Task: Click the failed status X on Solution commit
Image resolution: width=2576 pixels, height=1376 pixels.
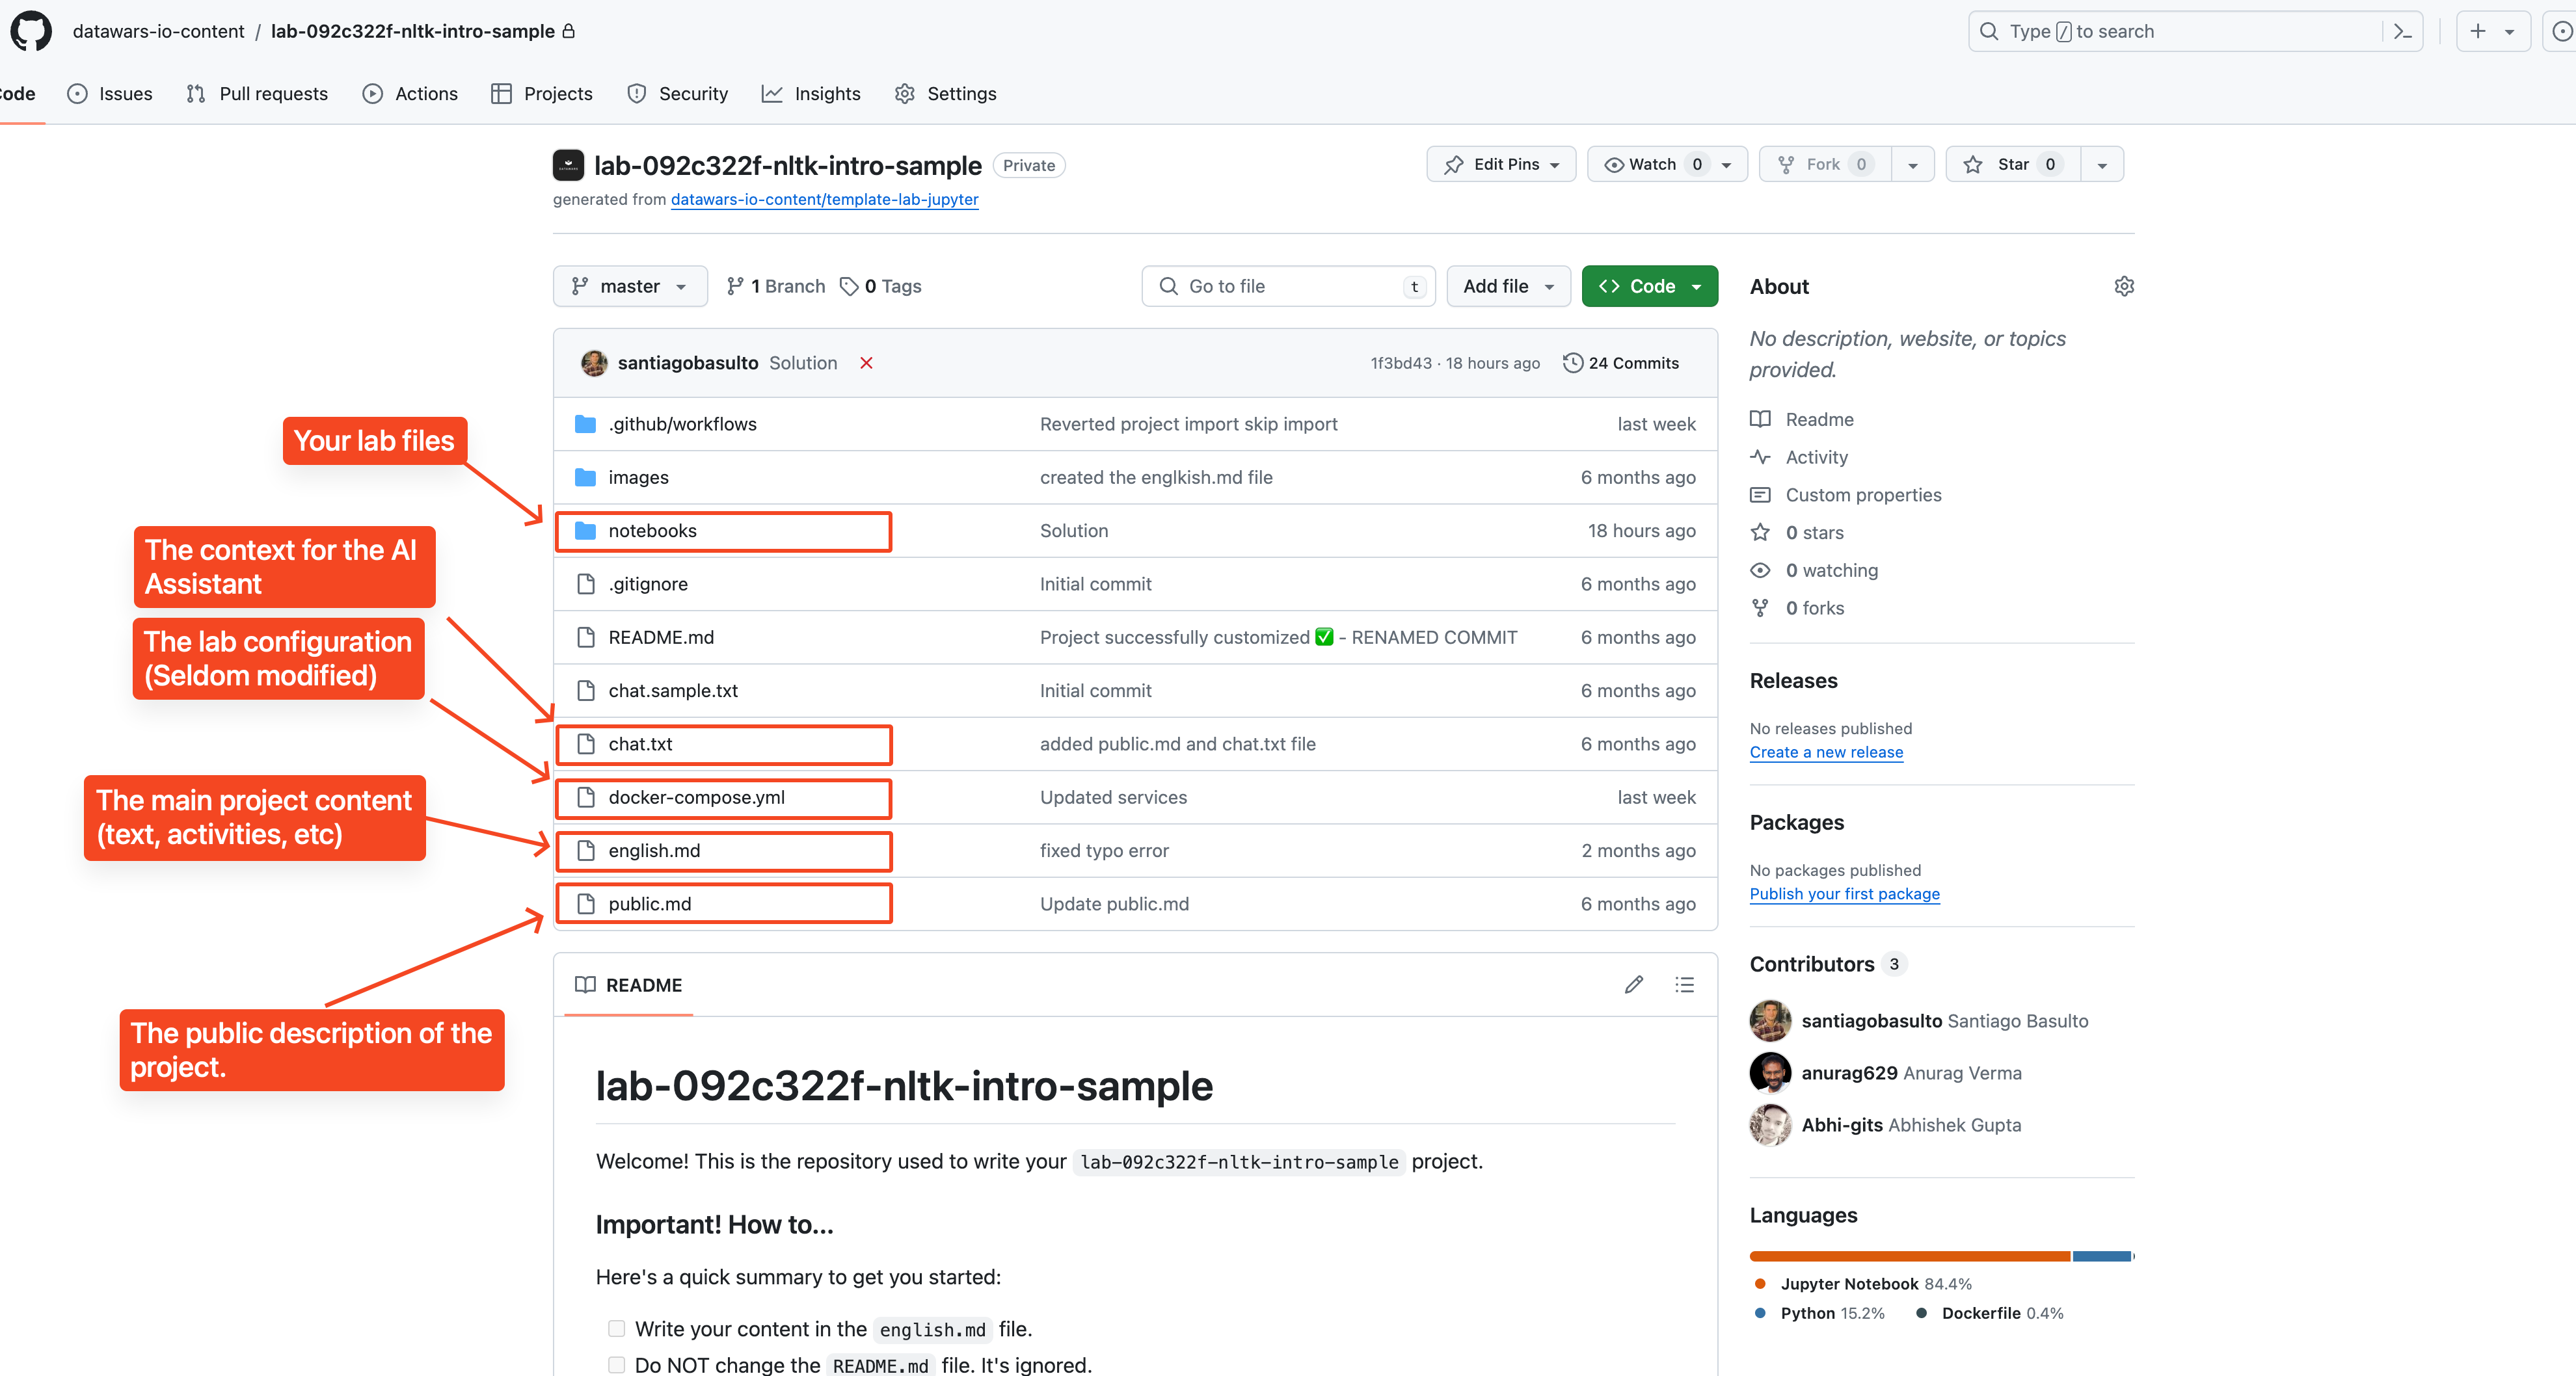Action: pos(866,363)
